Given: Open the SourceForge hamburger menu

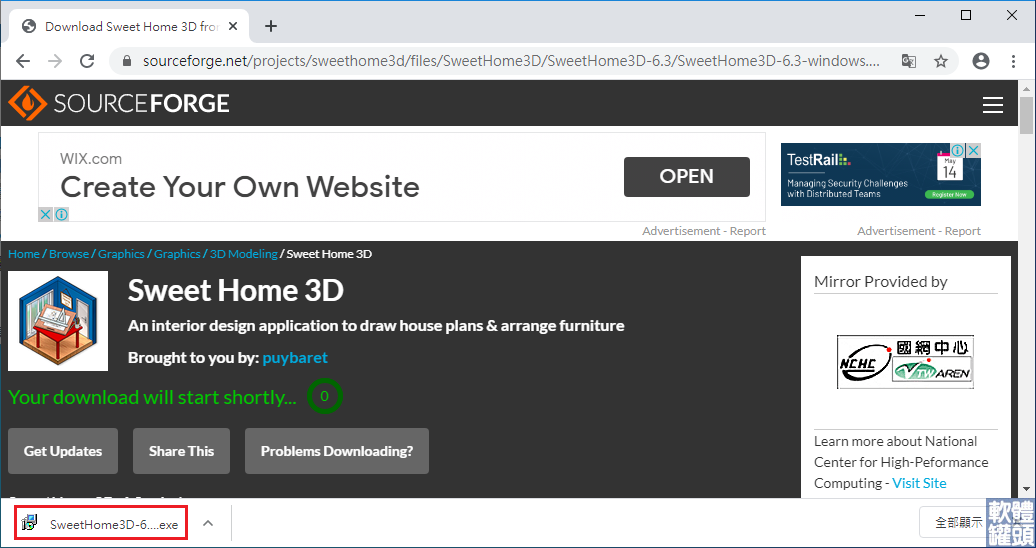Looking at the screenshot, I should 992,104.
